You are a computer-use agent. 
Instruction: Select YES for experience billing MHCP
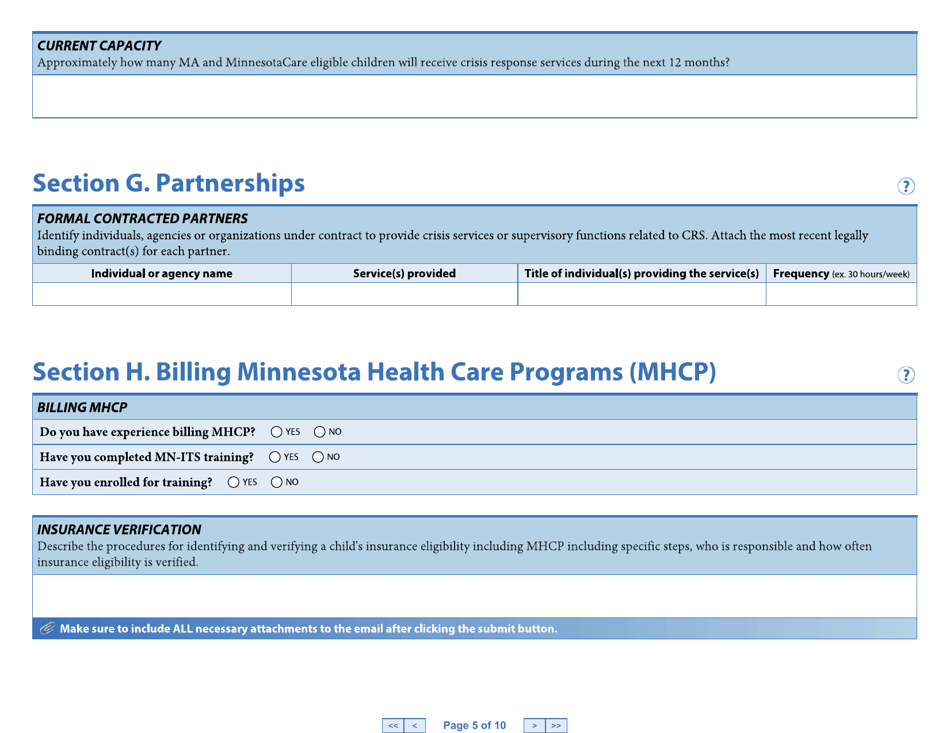[275, 431]
